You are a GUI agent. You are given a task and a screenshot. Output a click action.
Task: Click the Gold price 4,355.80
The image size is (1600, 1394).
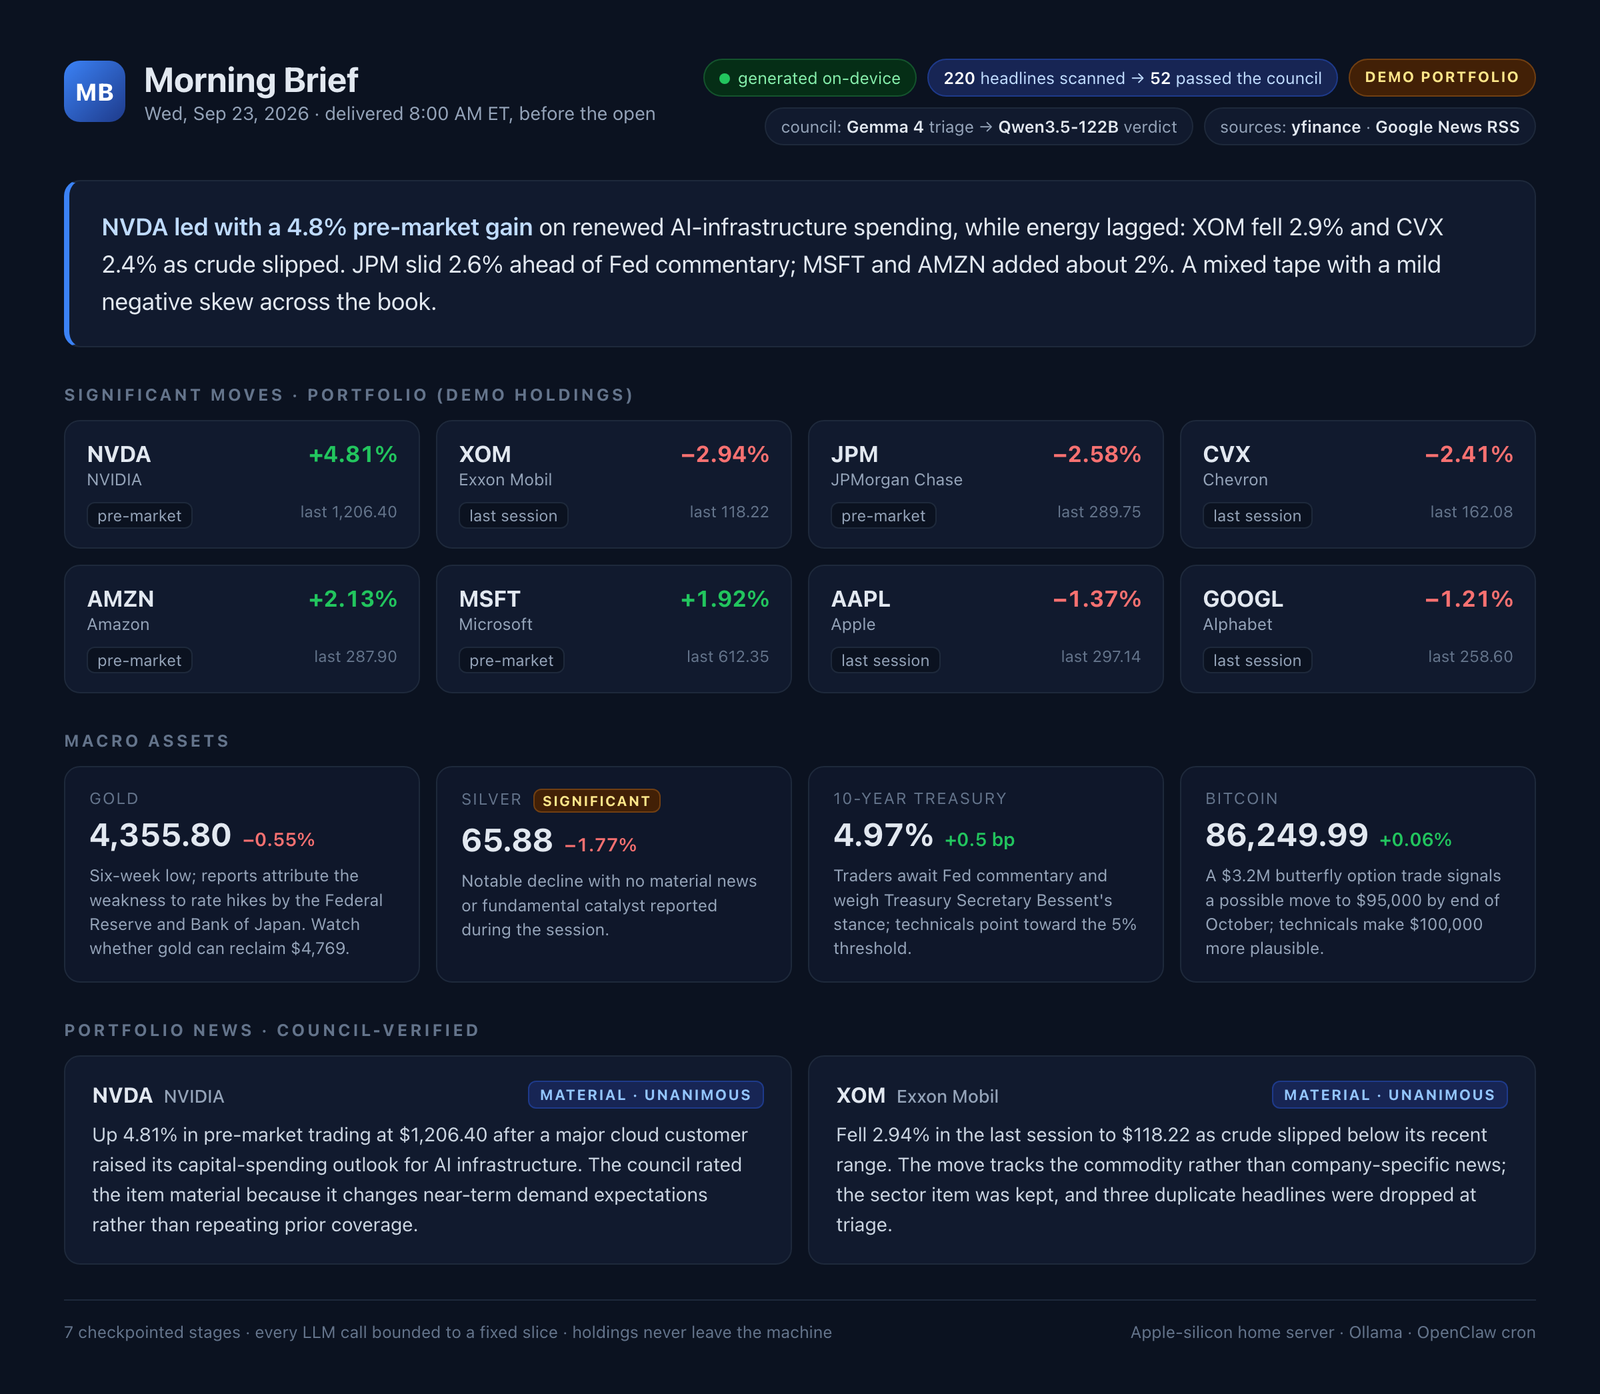point(160,835)
